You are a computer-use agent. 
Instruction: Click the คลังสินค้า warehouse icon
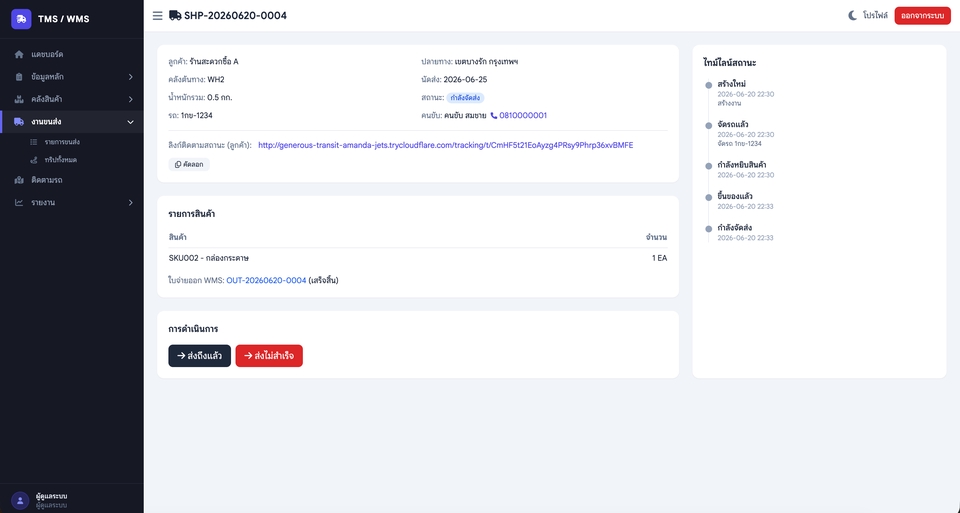19,99
